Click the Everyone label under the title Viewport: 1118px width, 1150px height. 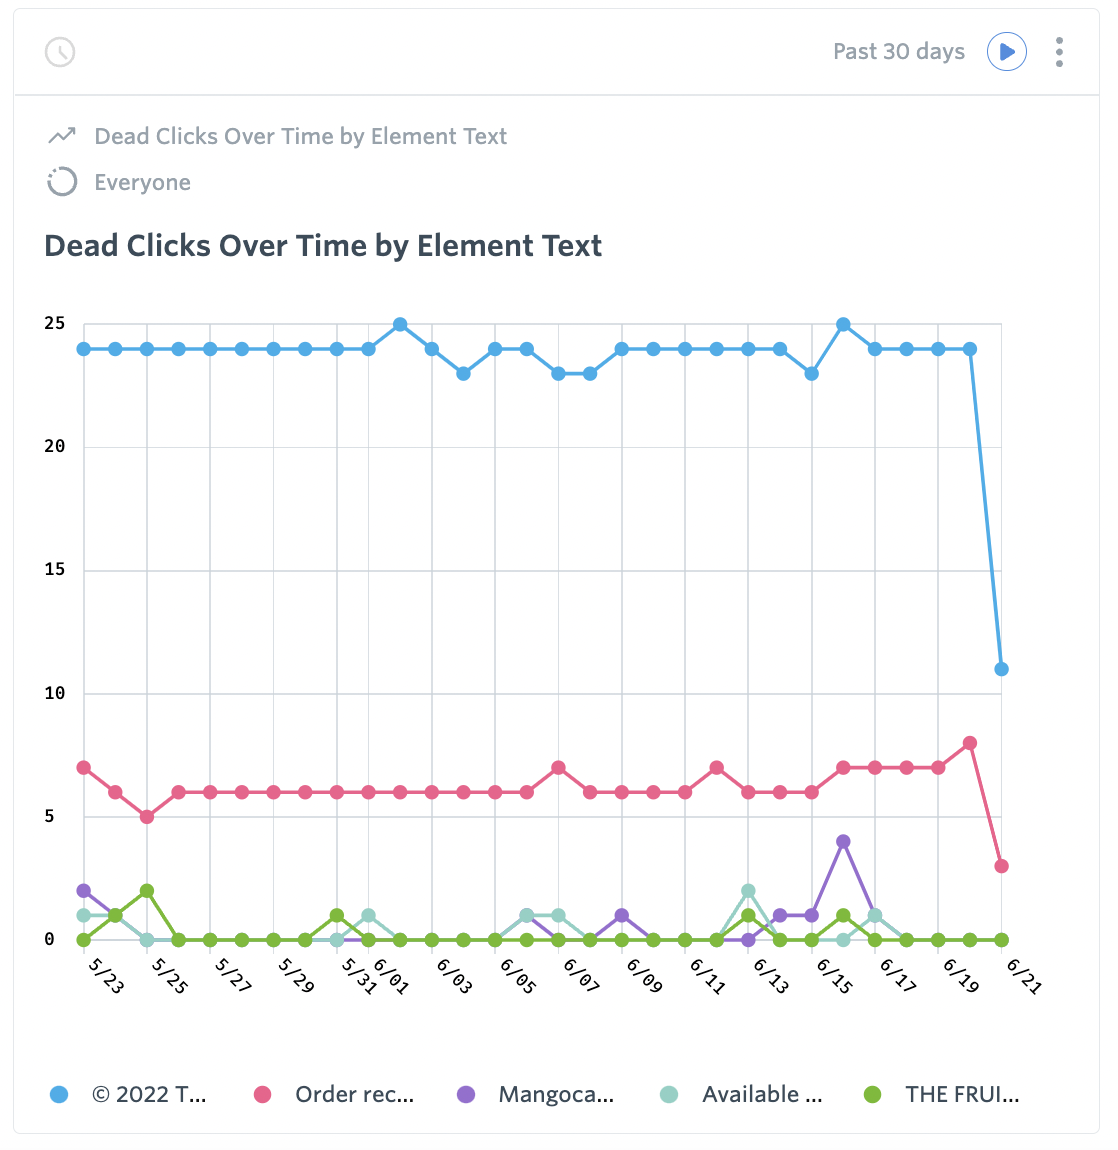(x=142, y=182)
